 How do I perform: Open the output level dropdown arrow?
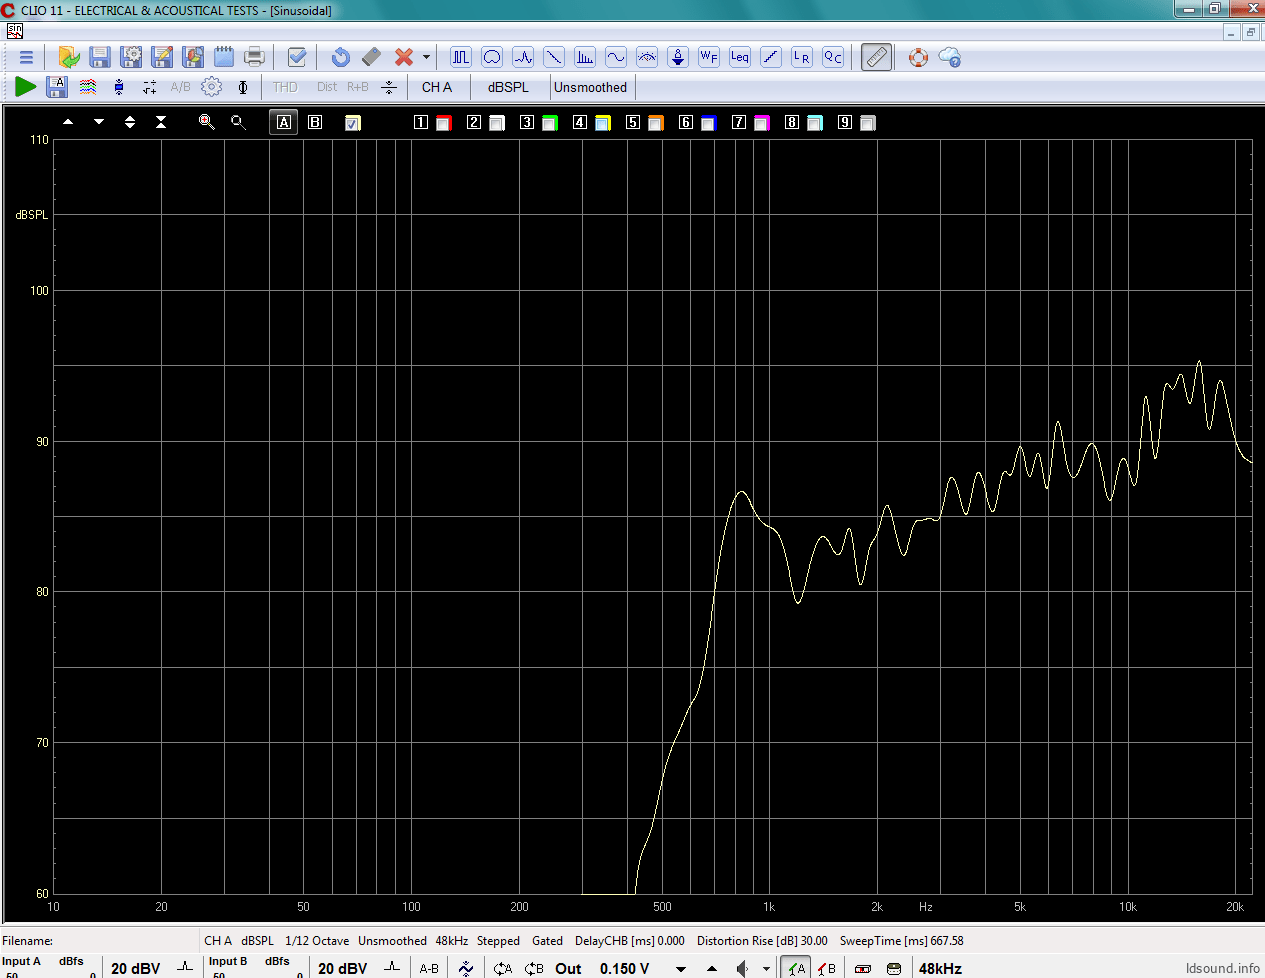click(x=681, y=969)
